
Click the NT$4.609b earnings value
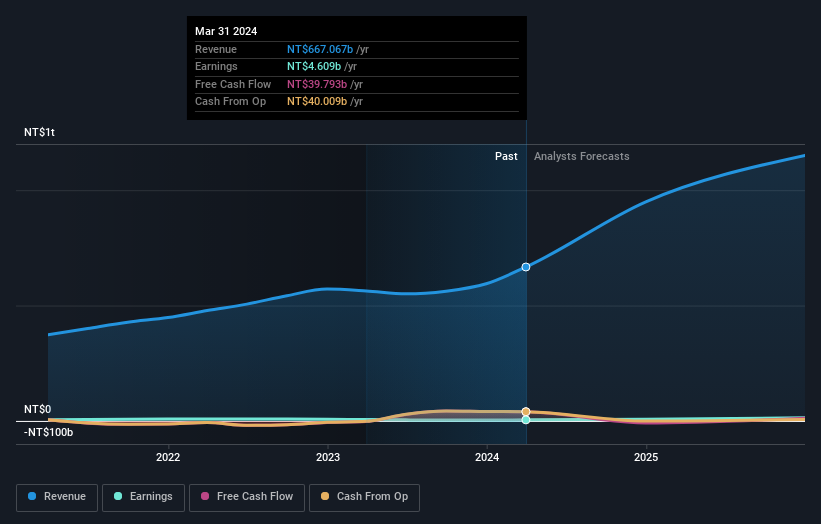(314, 66)
